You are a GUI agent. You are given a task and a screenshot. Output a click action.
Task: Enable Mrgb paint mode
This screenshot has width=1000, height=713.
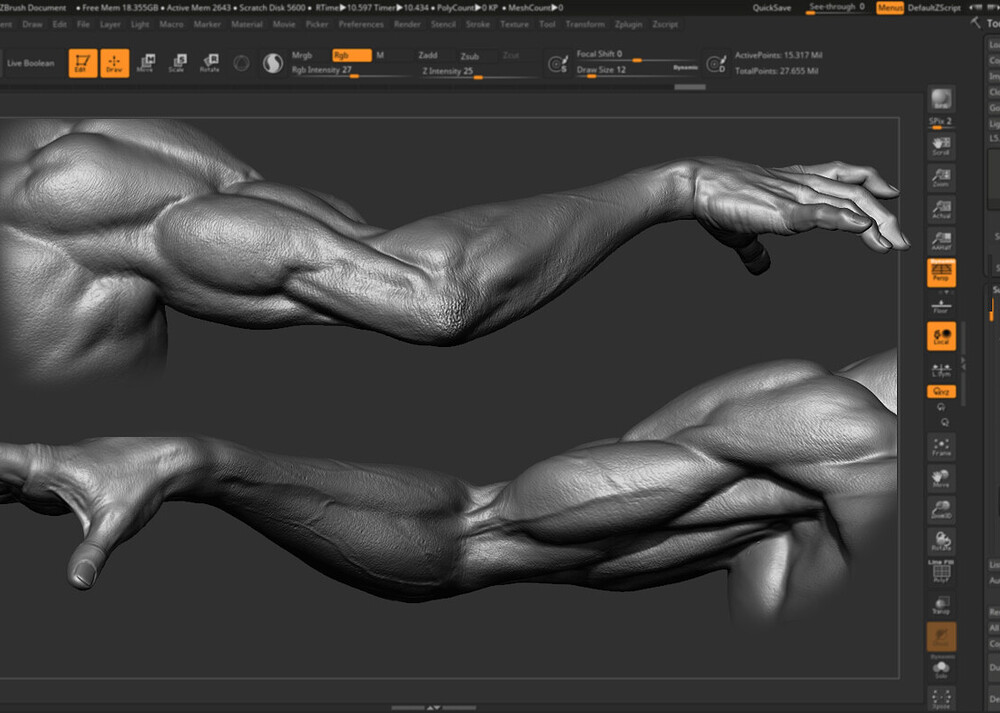click(x=302, y=55)
